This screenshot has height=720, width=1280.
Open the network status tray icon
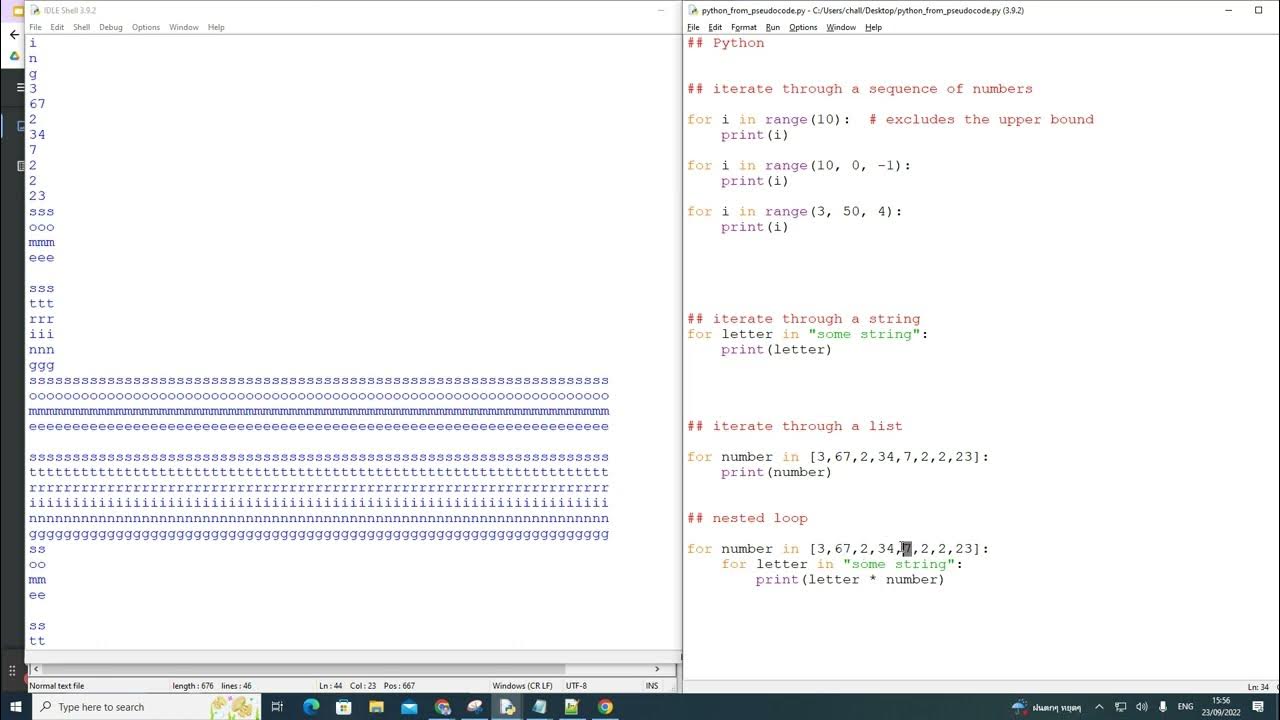[x=1121, y=707]
